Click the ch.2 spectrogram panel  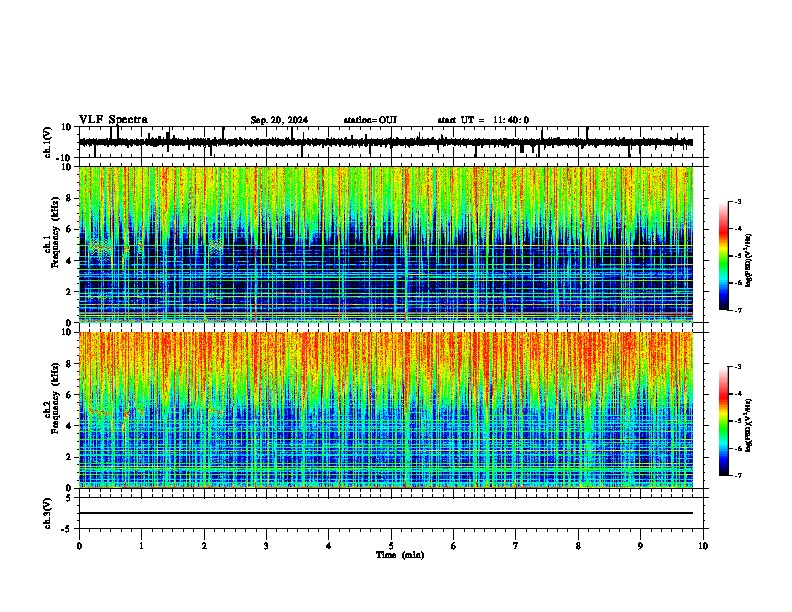pyautogui.click(x=386, y=410)
